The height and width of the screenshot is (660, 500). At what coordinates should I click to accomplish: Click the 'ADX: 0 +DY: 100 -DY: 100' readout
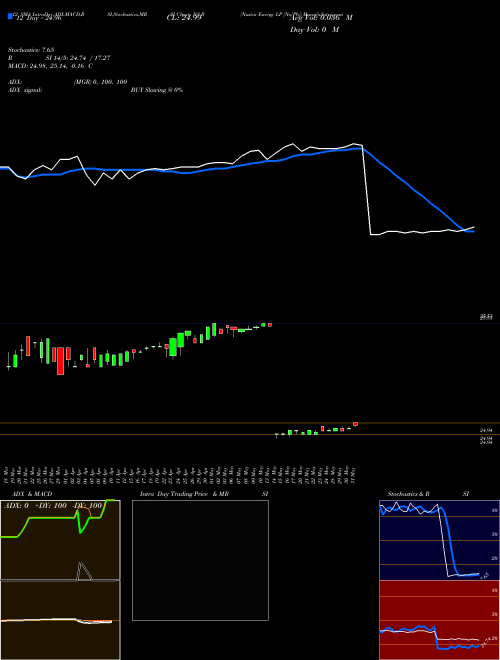coord(53,505)
